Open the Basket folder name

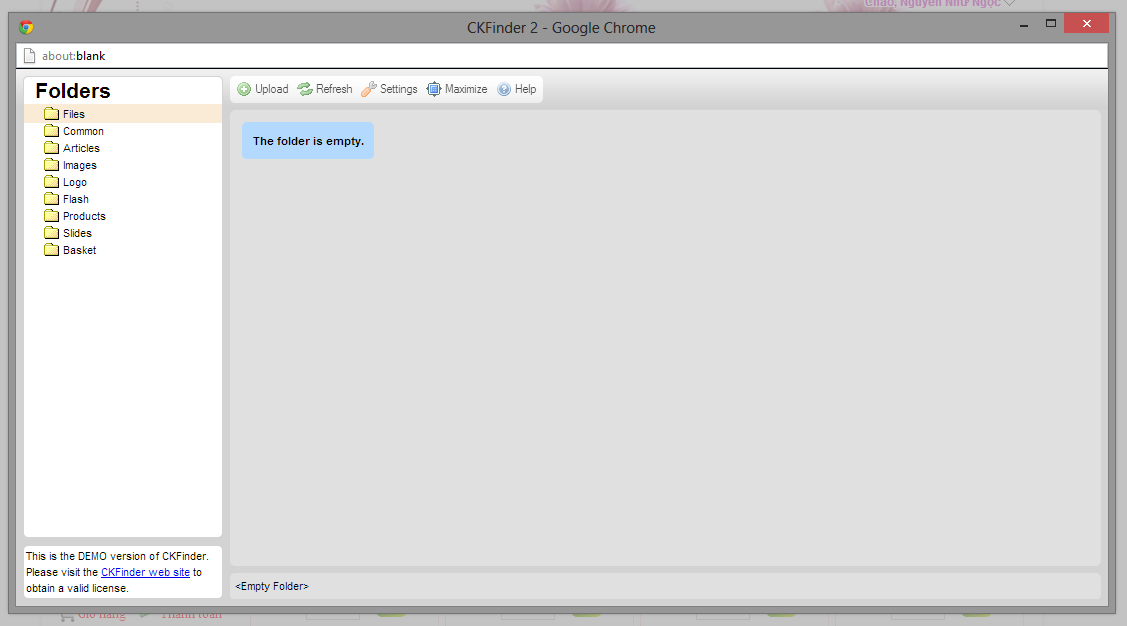tap(80, 250)
